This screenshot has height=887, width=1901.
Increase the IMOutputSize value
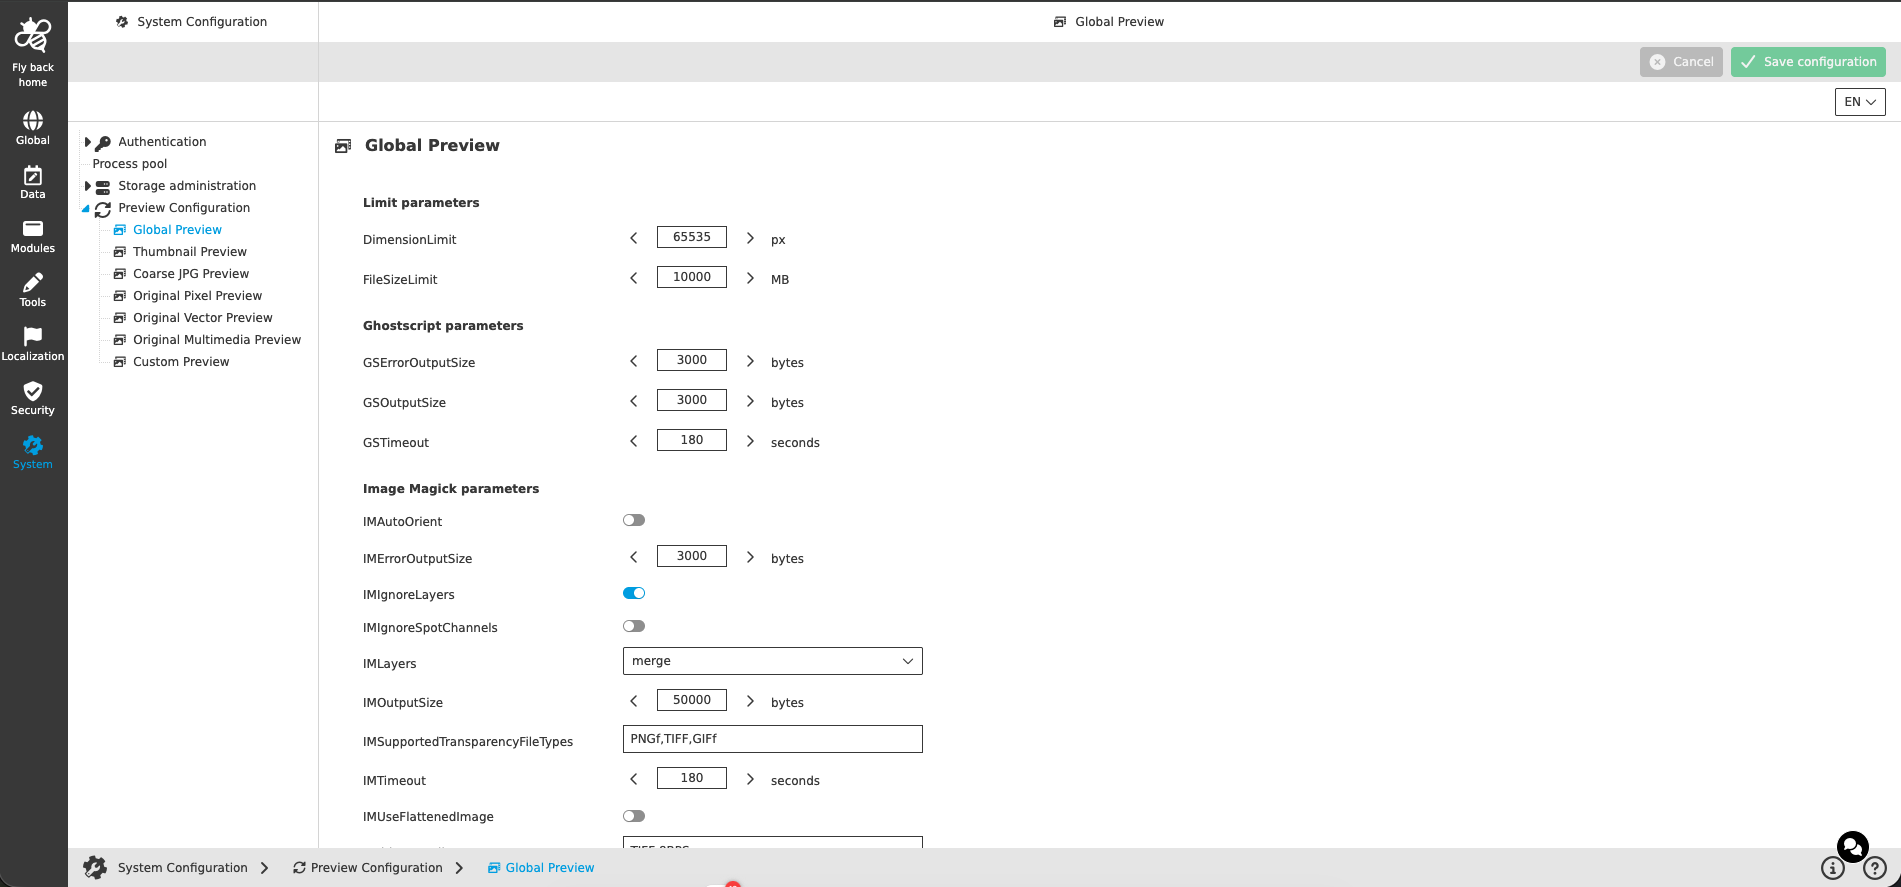pyautogui.click(x=750, y=701)
